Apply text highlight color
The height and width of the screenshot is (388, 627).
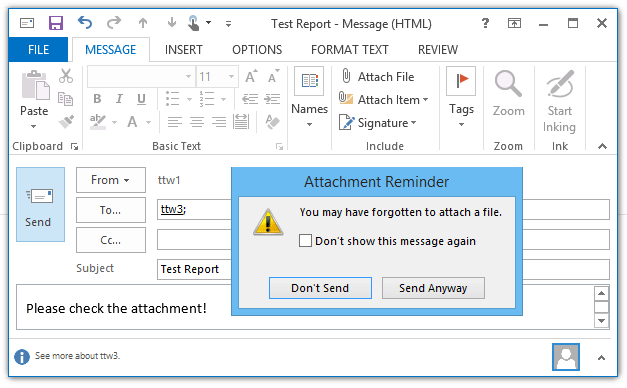pos(98,122)
